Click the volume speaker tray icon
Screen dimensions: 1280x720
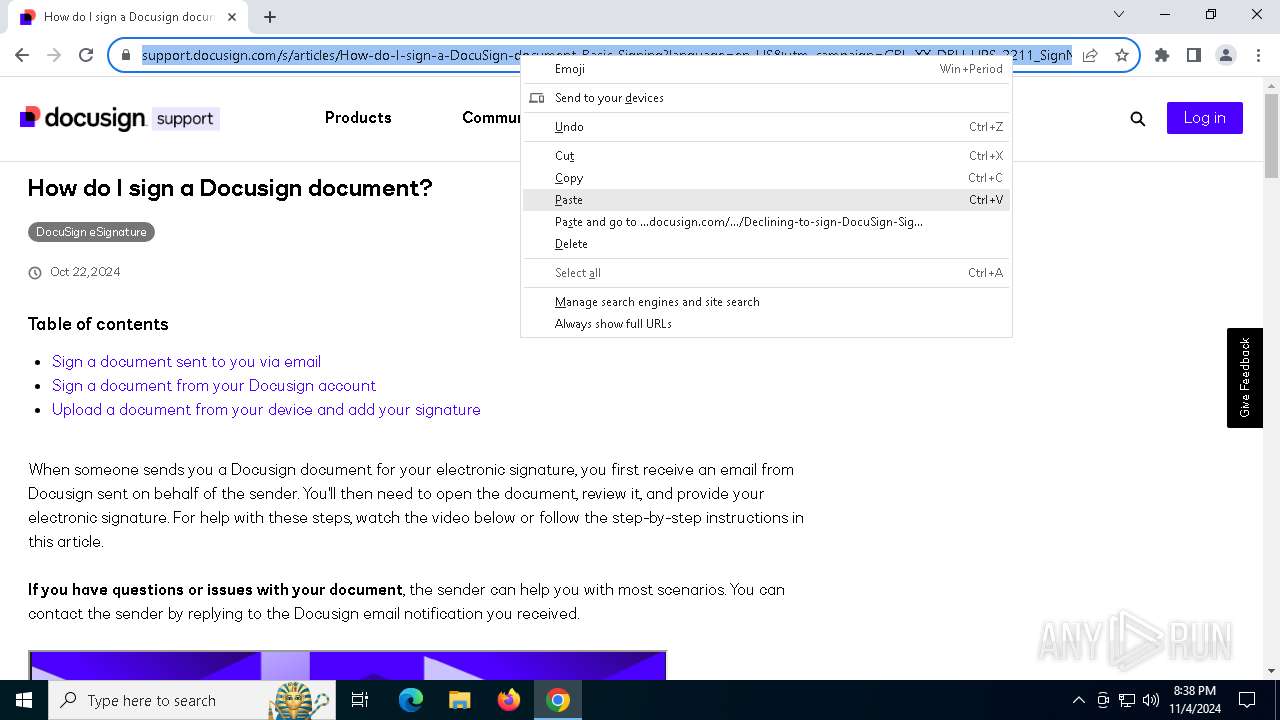click(1151, 700)
